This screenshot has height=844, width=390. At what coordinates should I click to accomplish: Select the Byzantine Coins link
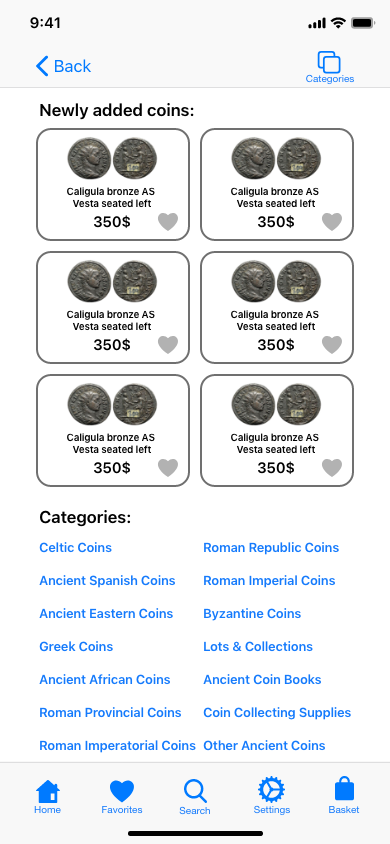252,614
